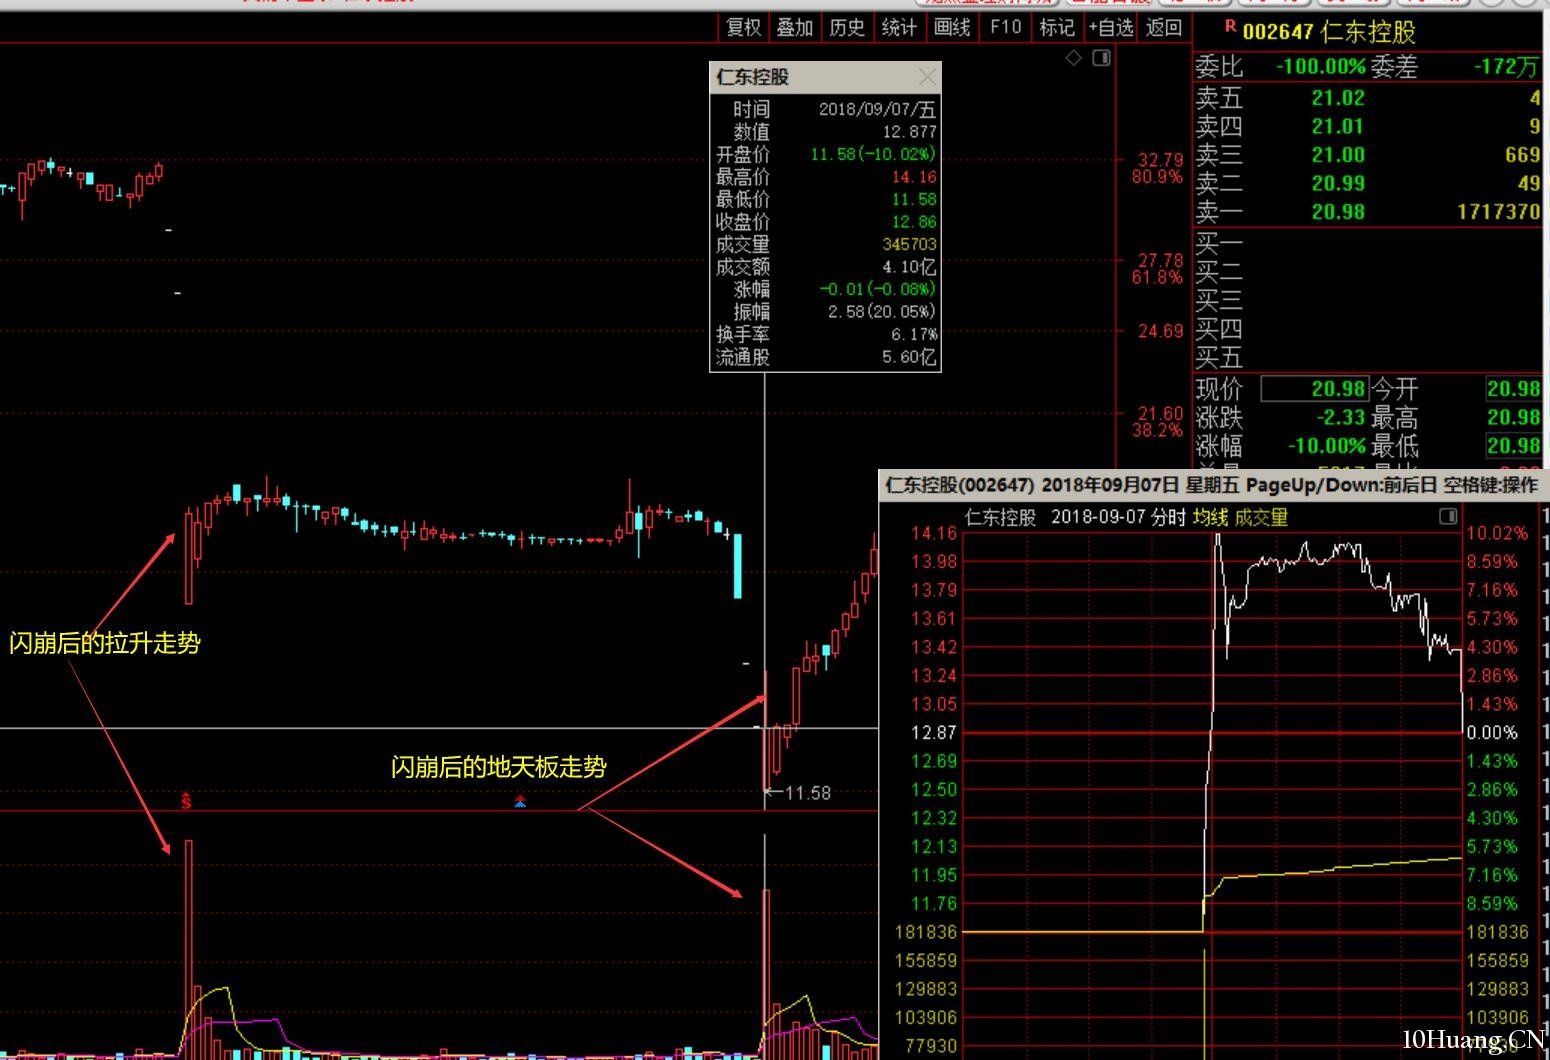The image size is (1550, 1060).
Task: Click the blue double-arrow marker on the chart
Action: pos(520,801)
